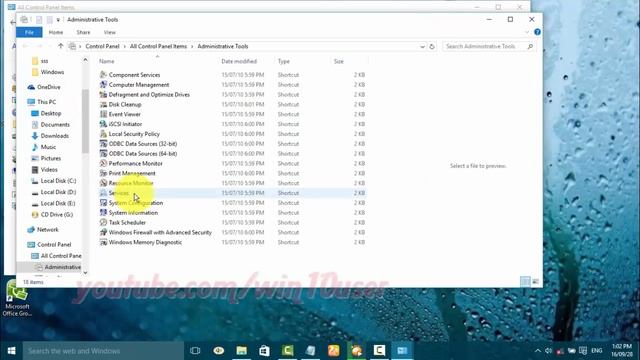Refresh the Administrative Tools folder view
640x360 pixels.
click(432, 47)
